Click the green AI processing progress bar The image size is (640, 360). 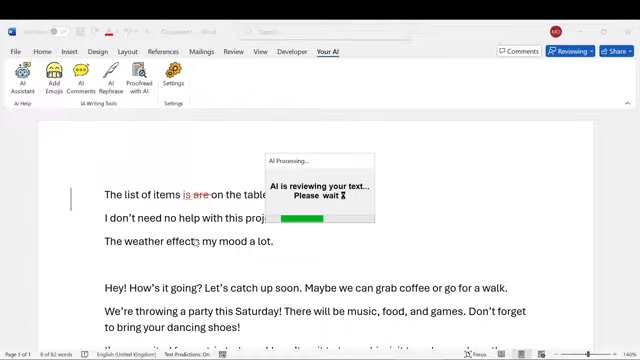click(x=302, y=219)
